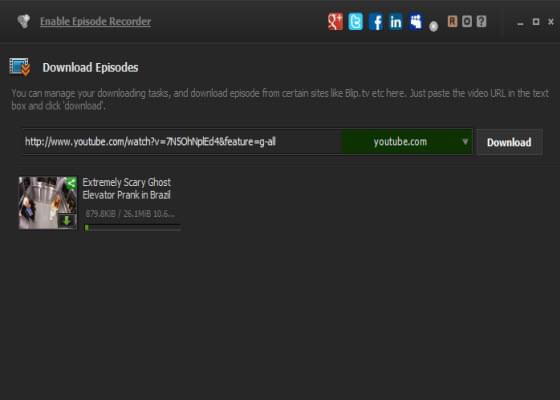Share via the LinkedIn icon
The width and height of the screenshot is (560, 400).
(396, 22)
